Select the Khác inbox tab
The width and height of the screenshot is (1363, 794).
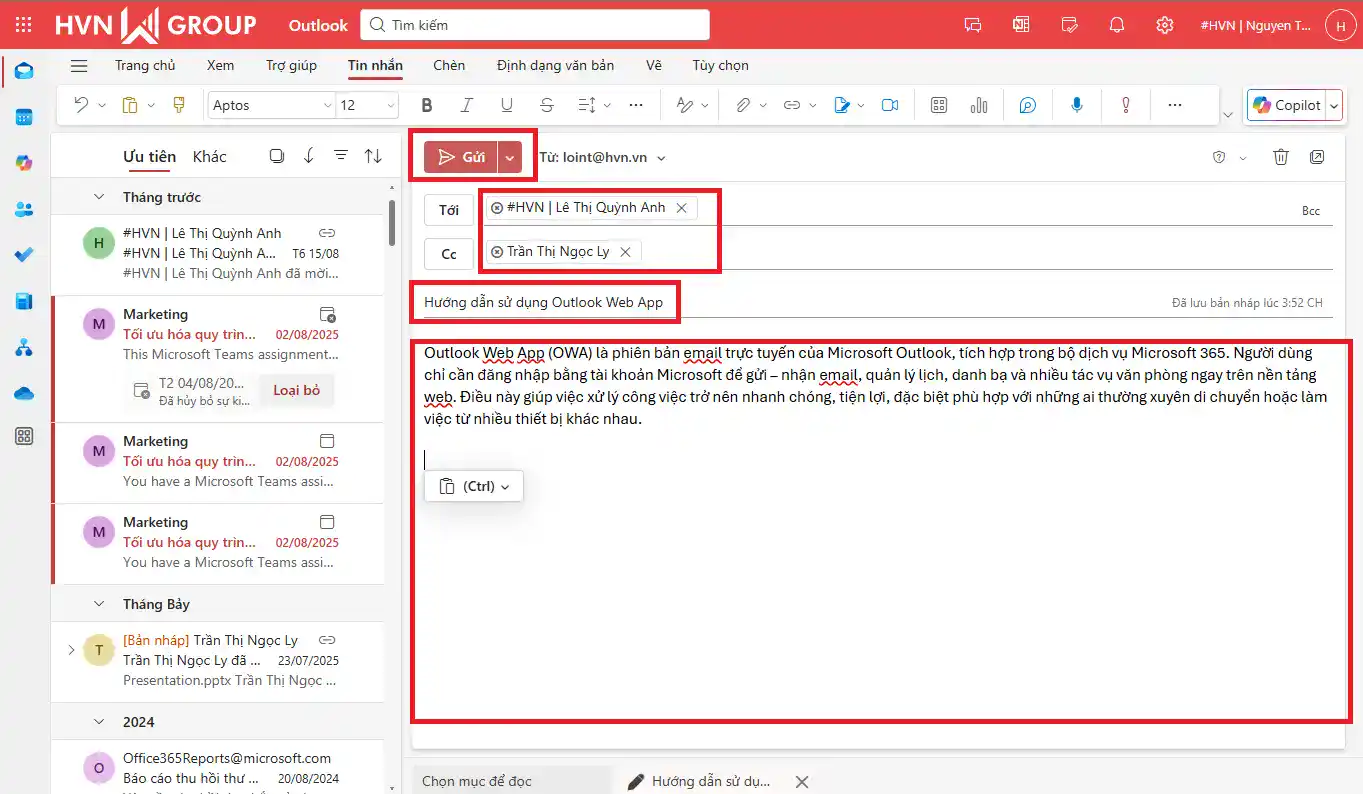pos(210,156)
